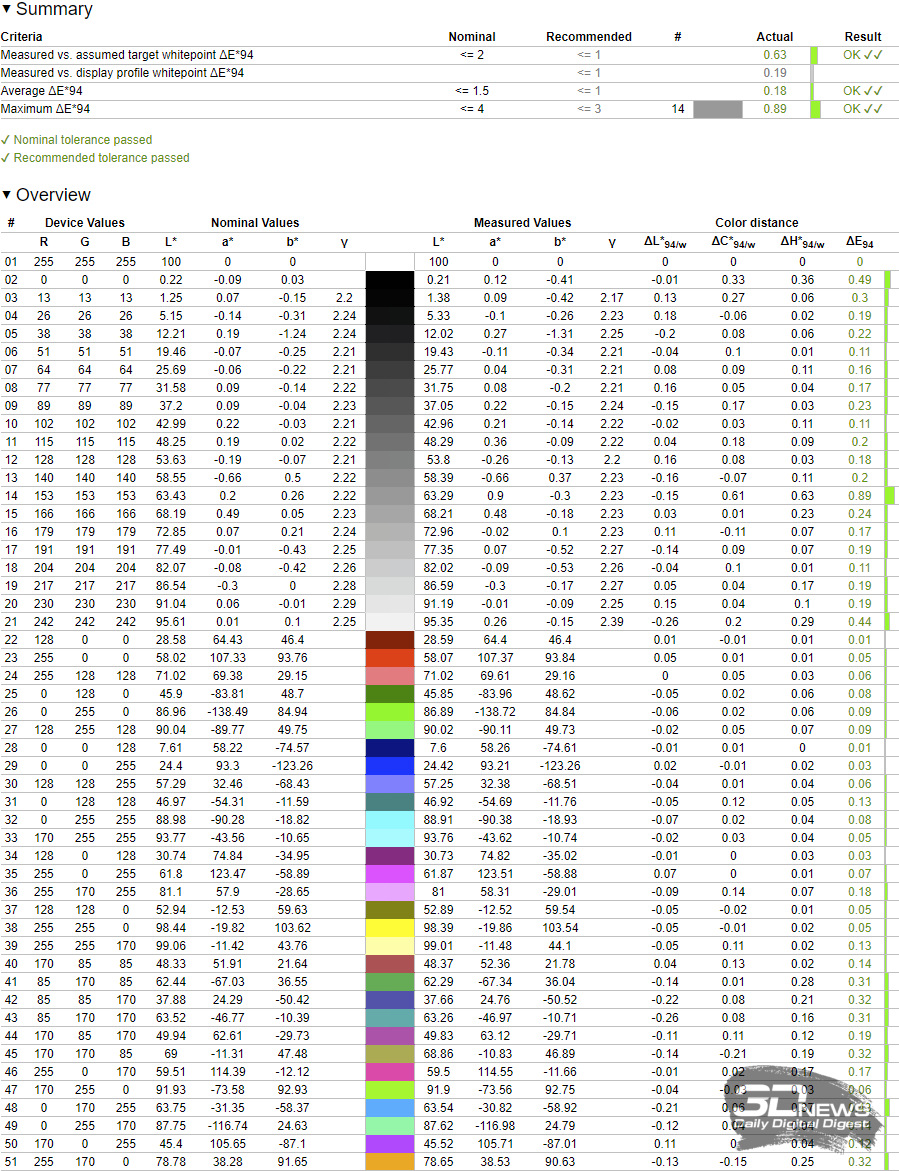This screenshot has height=1171, width=899.
Task: Click the Result column header
Action: [863, 37]
